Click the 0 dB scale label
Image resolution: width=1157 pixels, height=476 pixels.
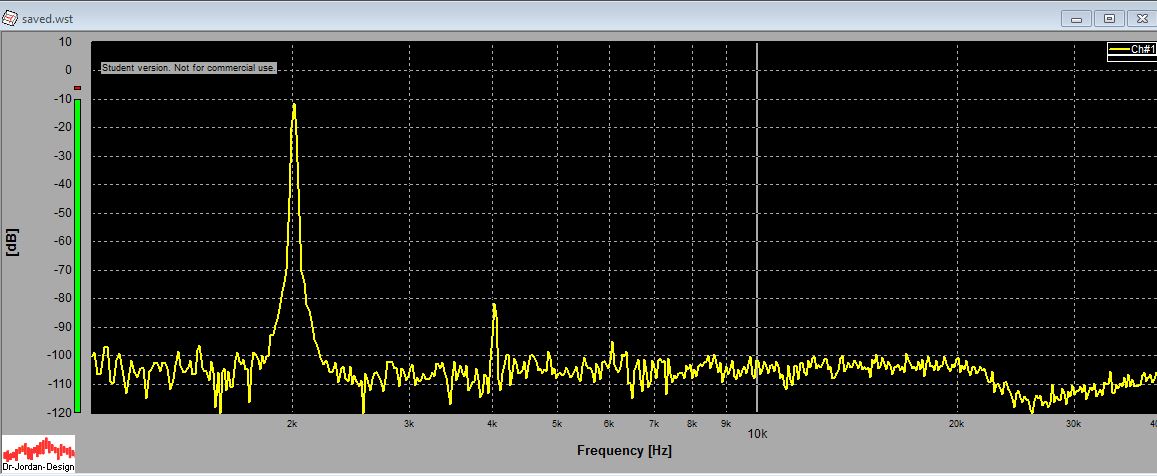tap(69, 70)
